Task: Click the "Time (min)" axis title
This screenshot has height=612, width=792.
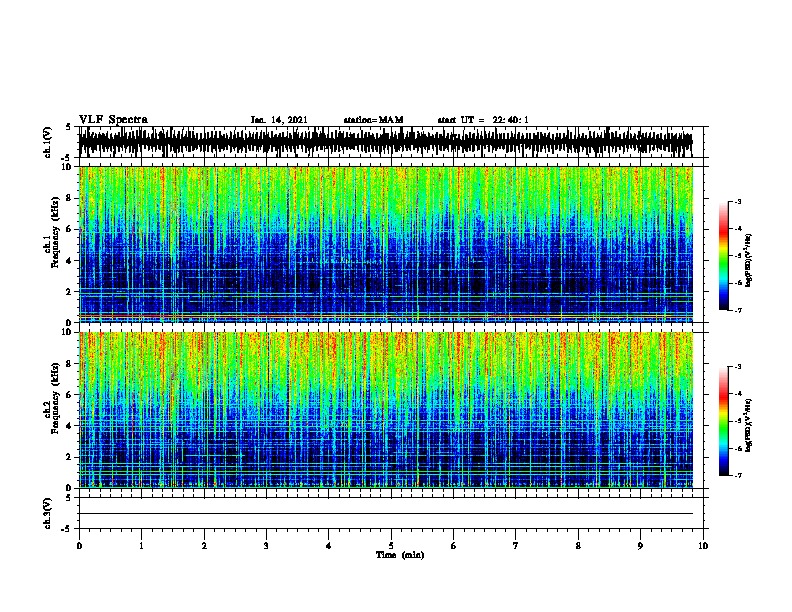Action: (400, 555)
